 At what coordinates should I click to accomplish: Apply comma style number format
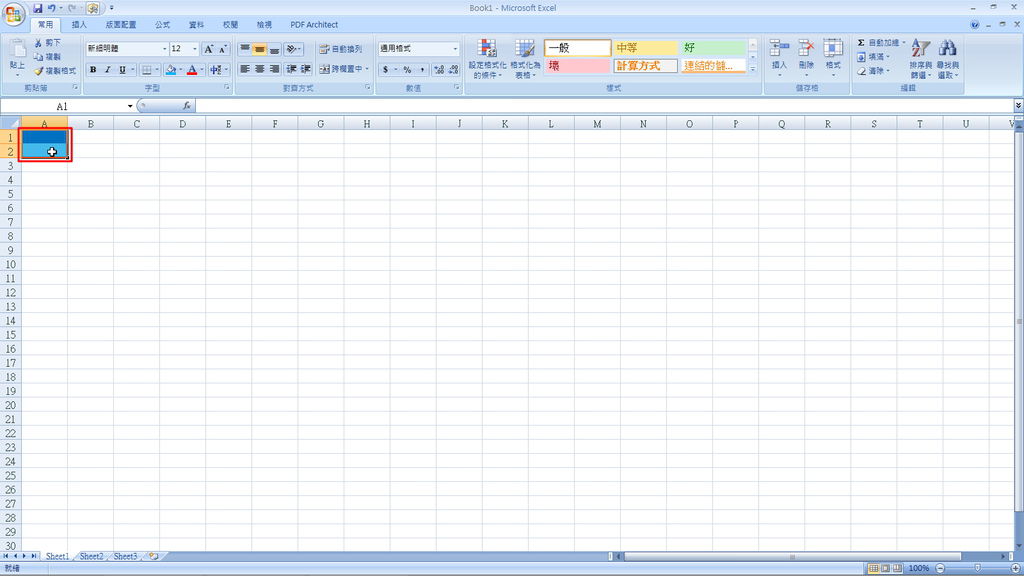tap(422, 70)
